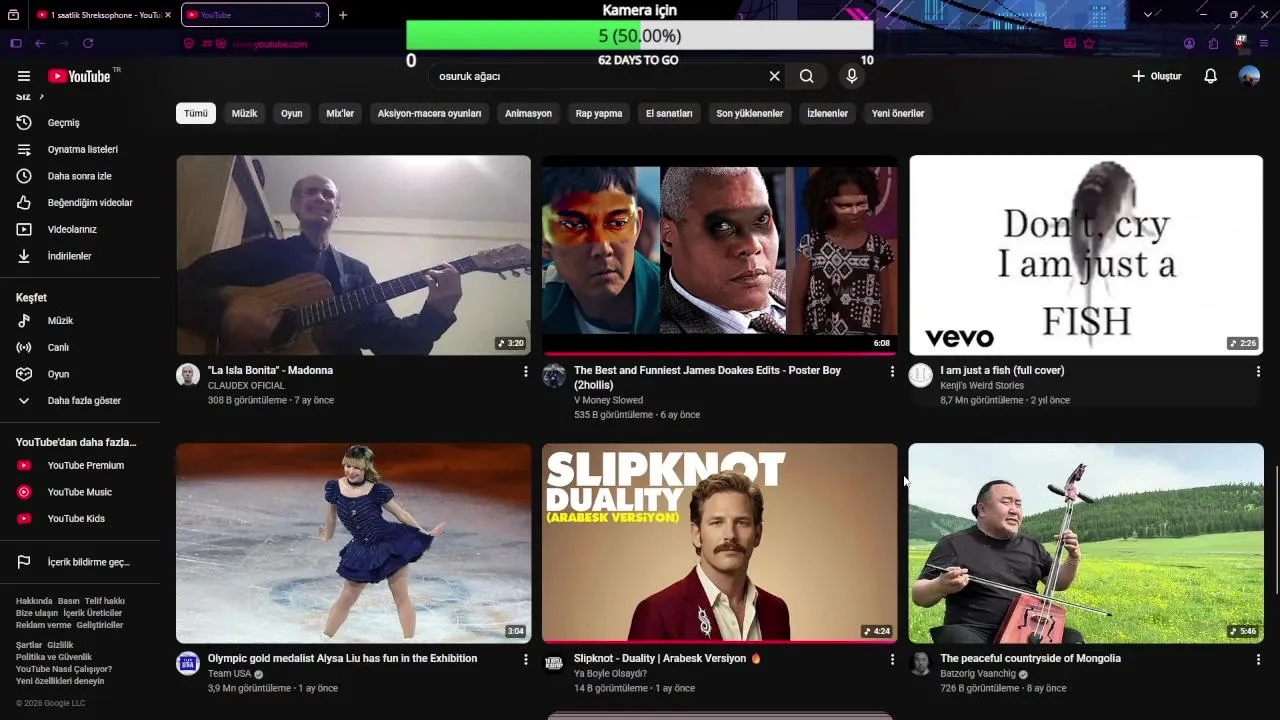Open the Oluştur create button
This screenshot has height=720, width=1280.
[1156, 76]
